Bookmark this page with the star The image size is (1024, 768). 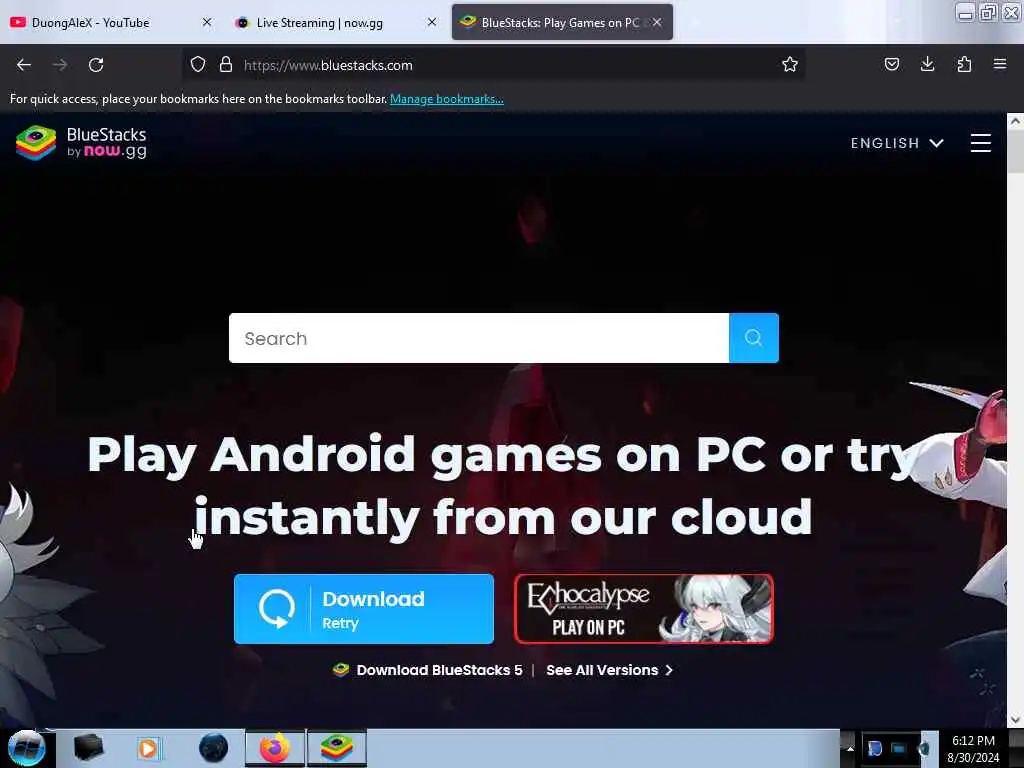point(790,64)
